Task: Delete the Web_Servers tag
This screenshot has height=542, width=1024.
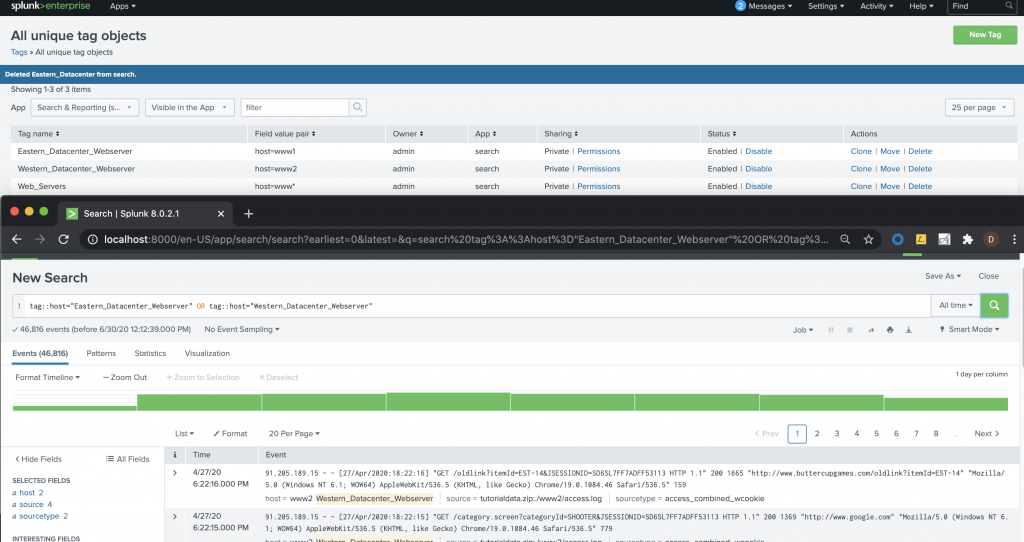Action: (920, 186)
